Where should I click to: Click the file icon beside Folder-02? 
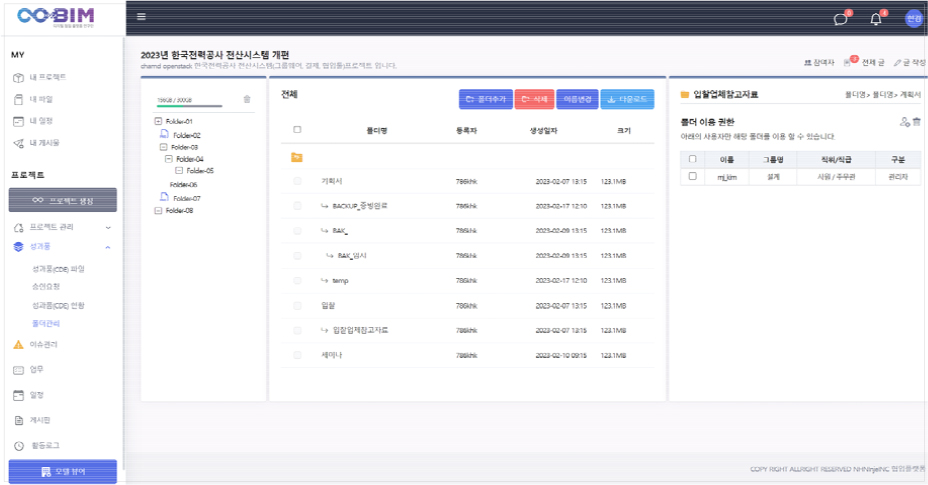click(165, 134)
